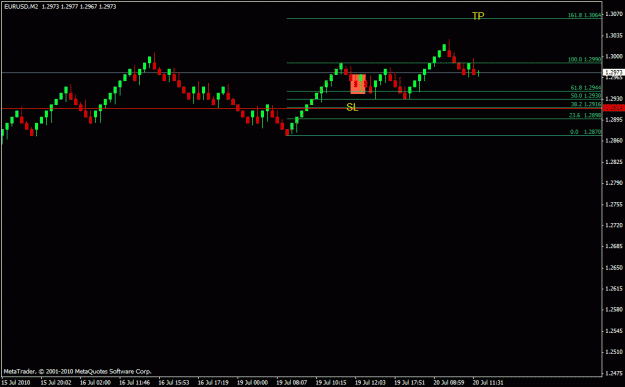Select the 38.2 Fibonacci level label
Viewport: 625px width, 387px height.
coord(586,104)
